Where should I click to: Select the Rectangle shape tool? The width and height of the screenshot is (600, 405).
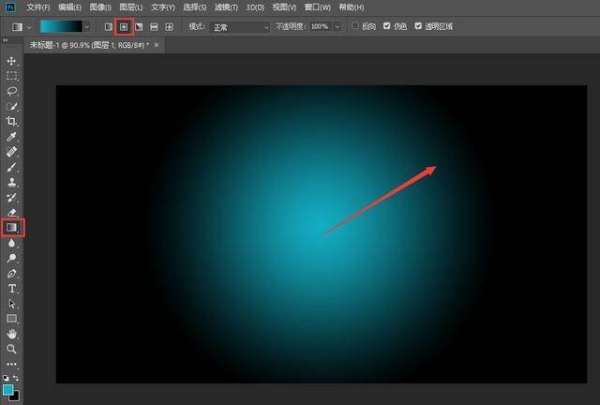click(12, 318)
